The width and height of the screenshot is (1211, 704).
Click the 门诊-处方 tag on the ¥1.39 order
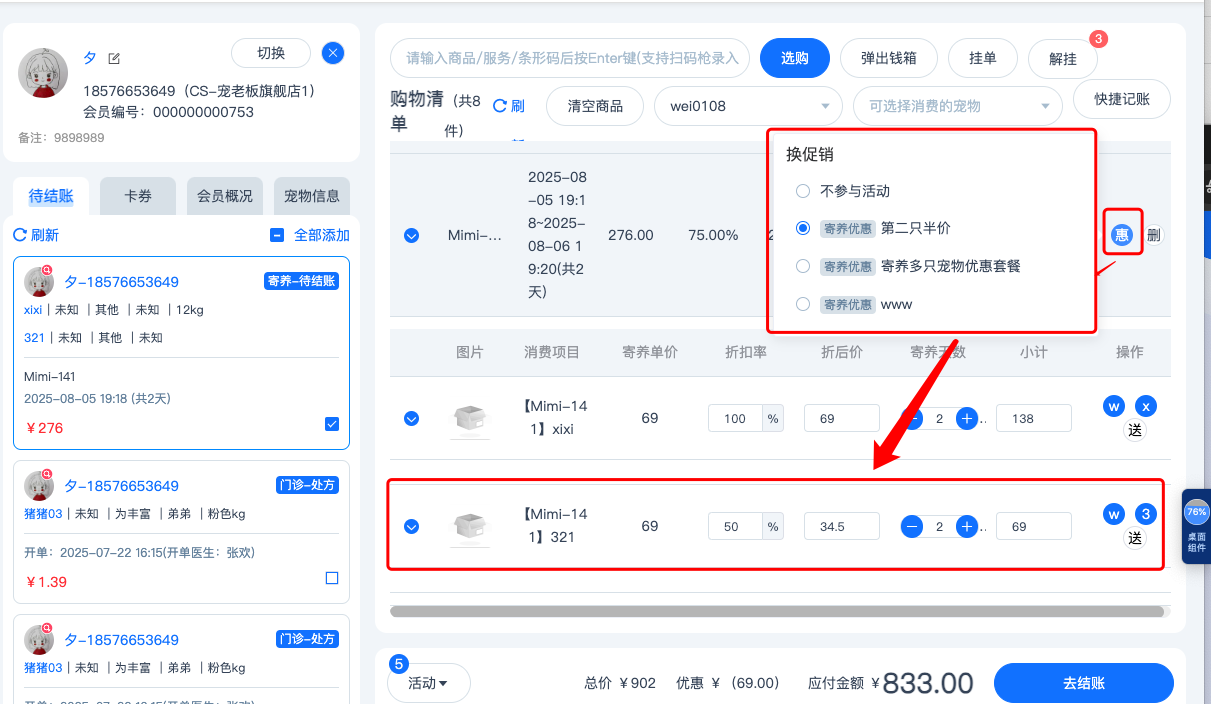(x=306, y=485)
